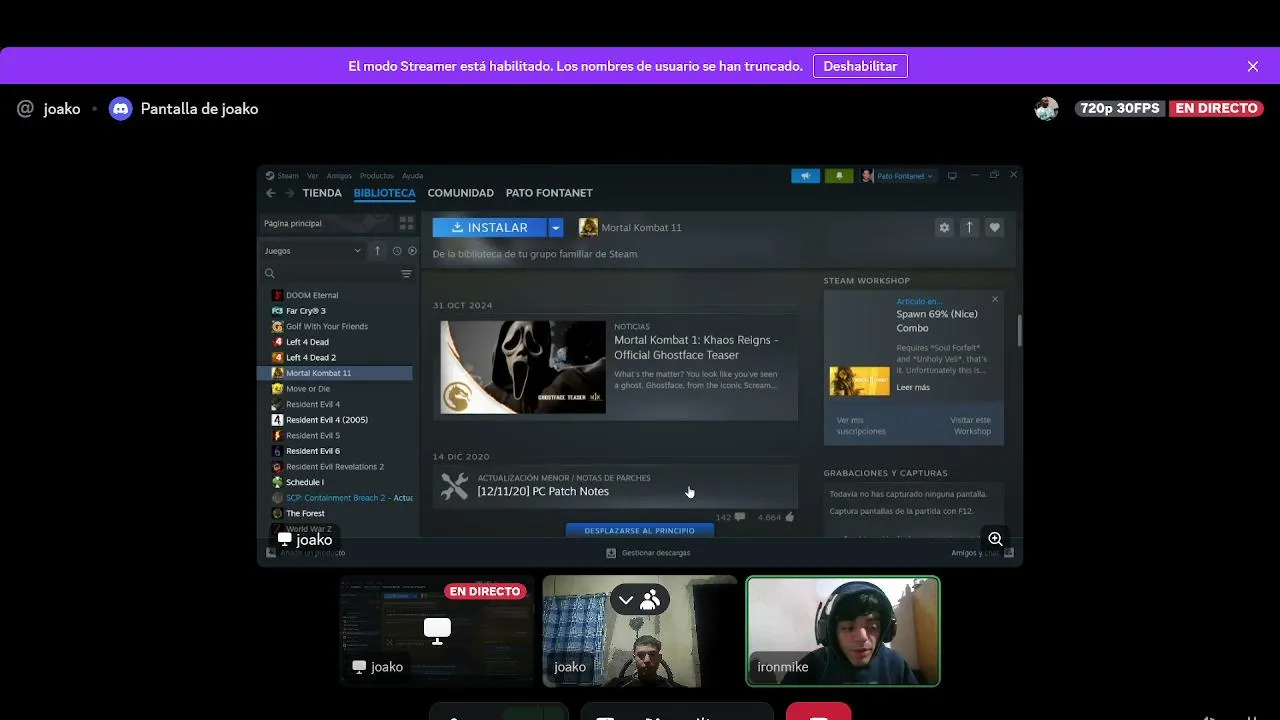Open library advanced filter options icon
Image resolution: width=1280 pixels, height=720 pixels.
click(x=406, y=274)
